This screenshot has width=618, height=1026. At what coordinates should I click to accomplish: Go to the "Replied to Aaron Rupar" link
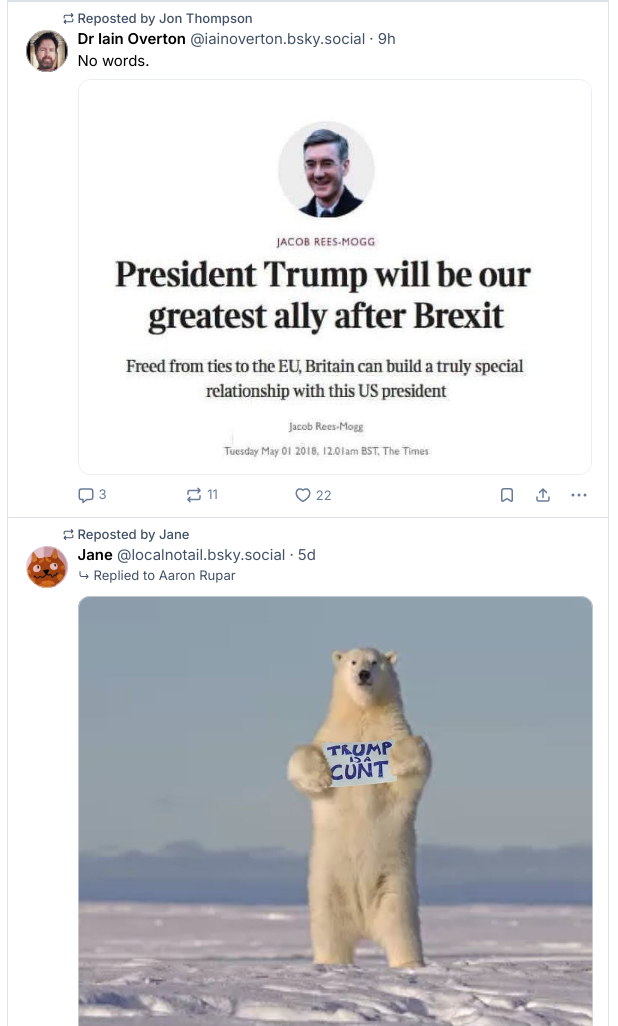pos(164,576)
